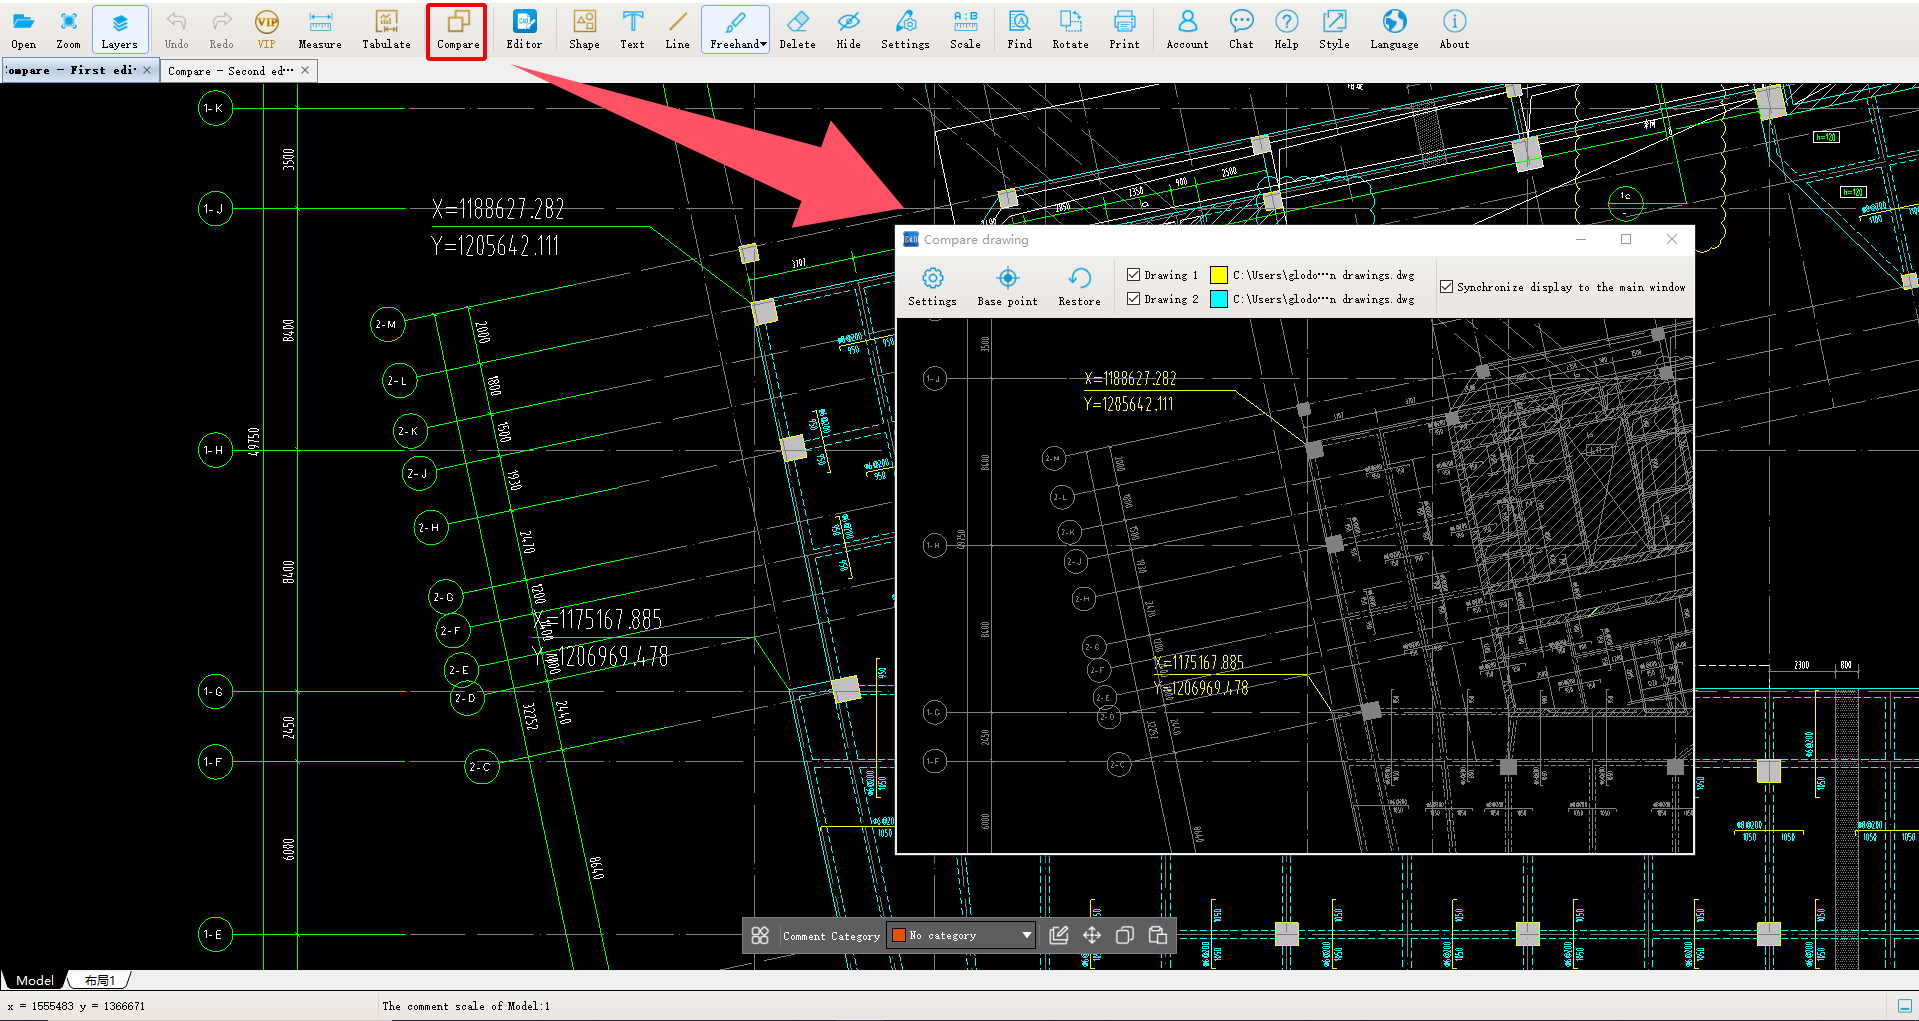This screenshot has height=1021, width=1919.
Task: Open the No category comment dropdown
Action: click(x=1026, y=935)
